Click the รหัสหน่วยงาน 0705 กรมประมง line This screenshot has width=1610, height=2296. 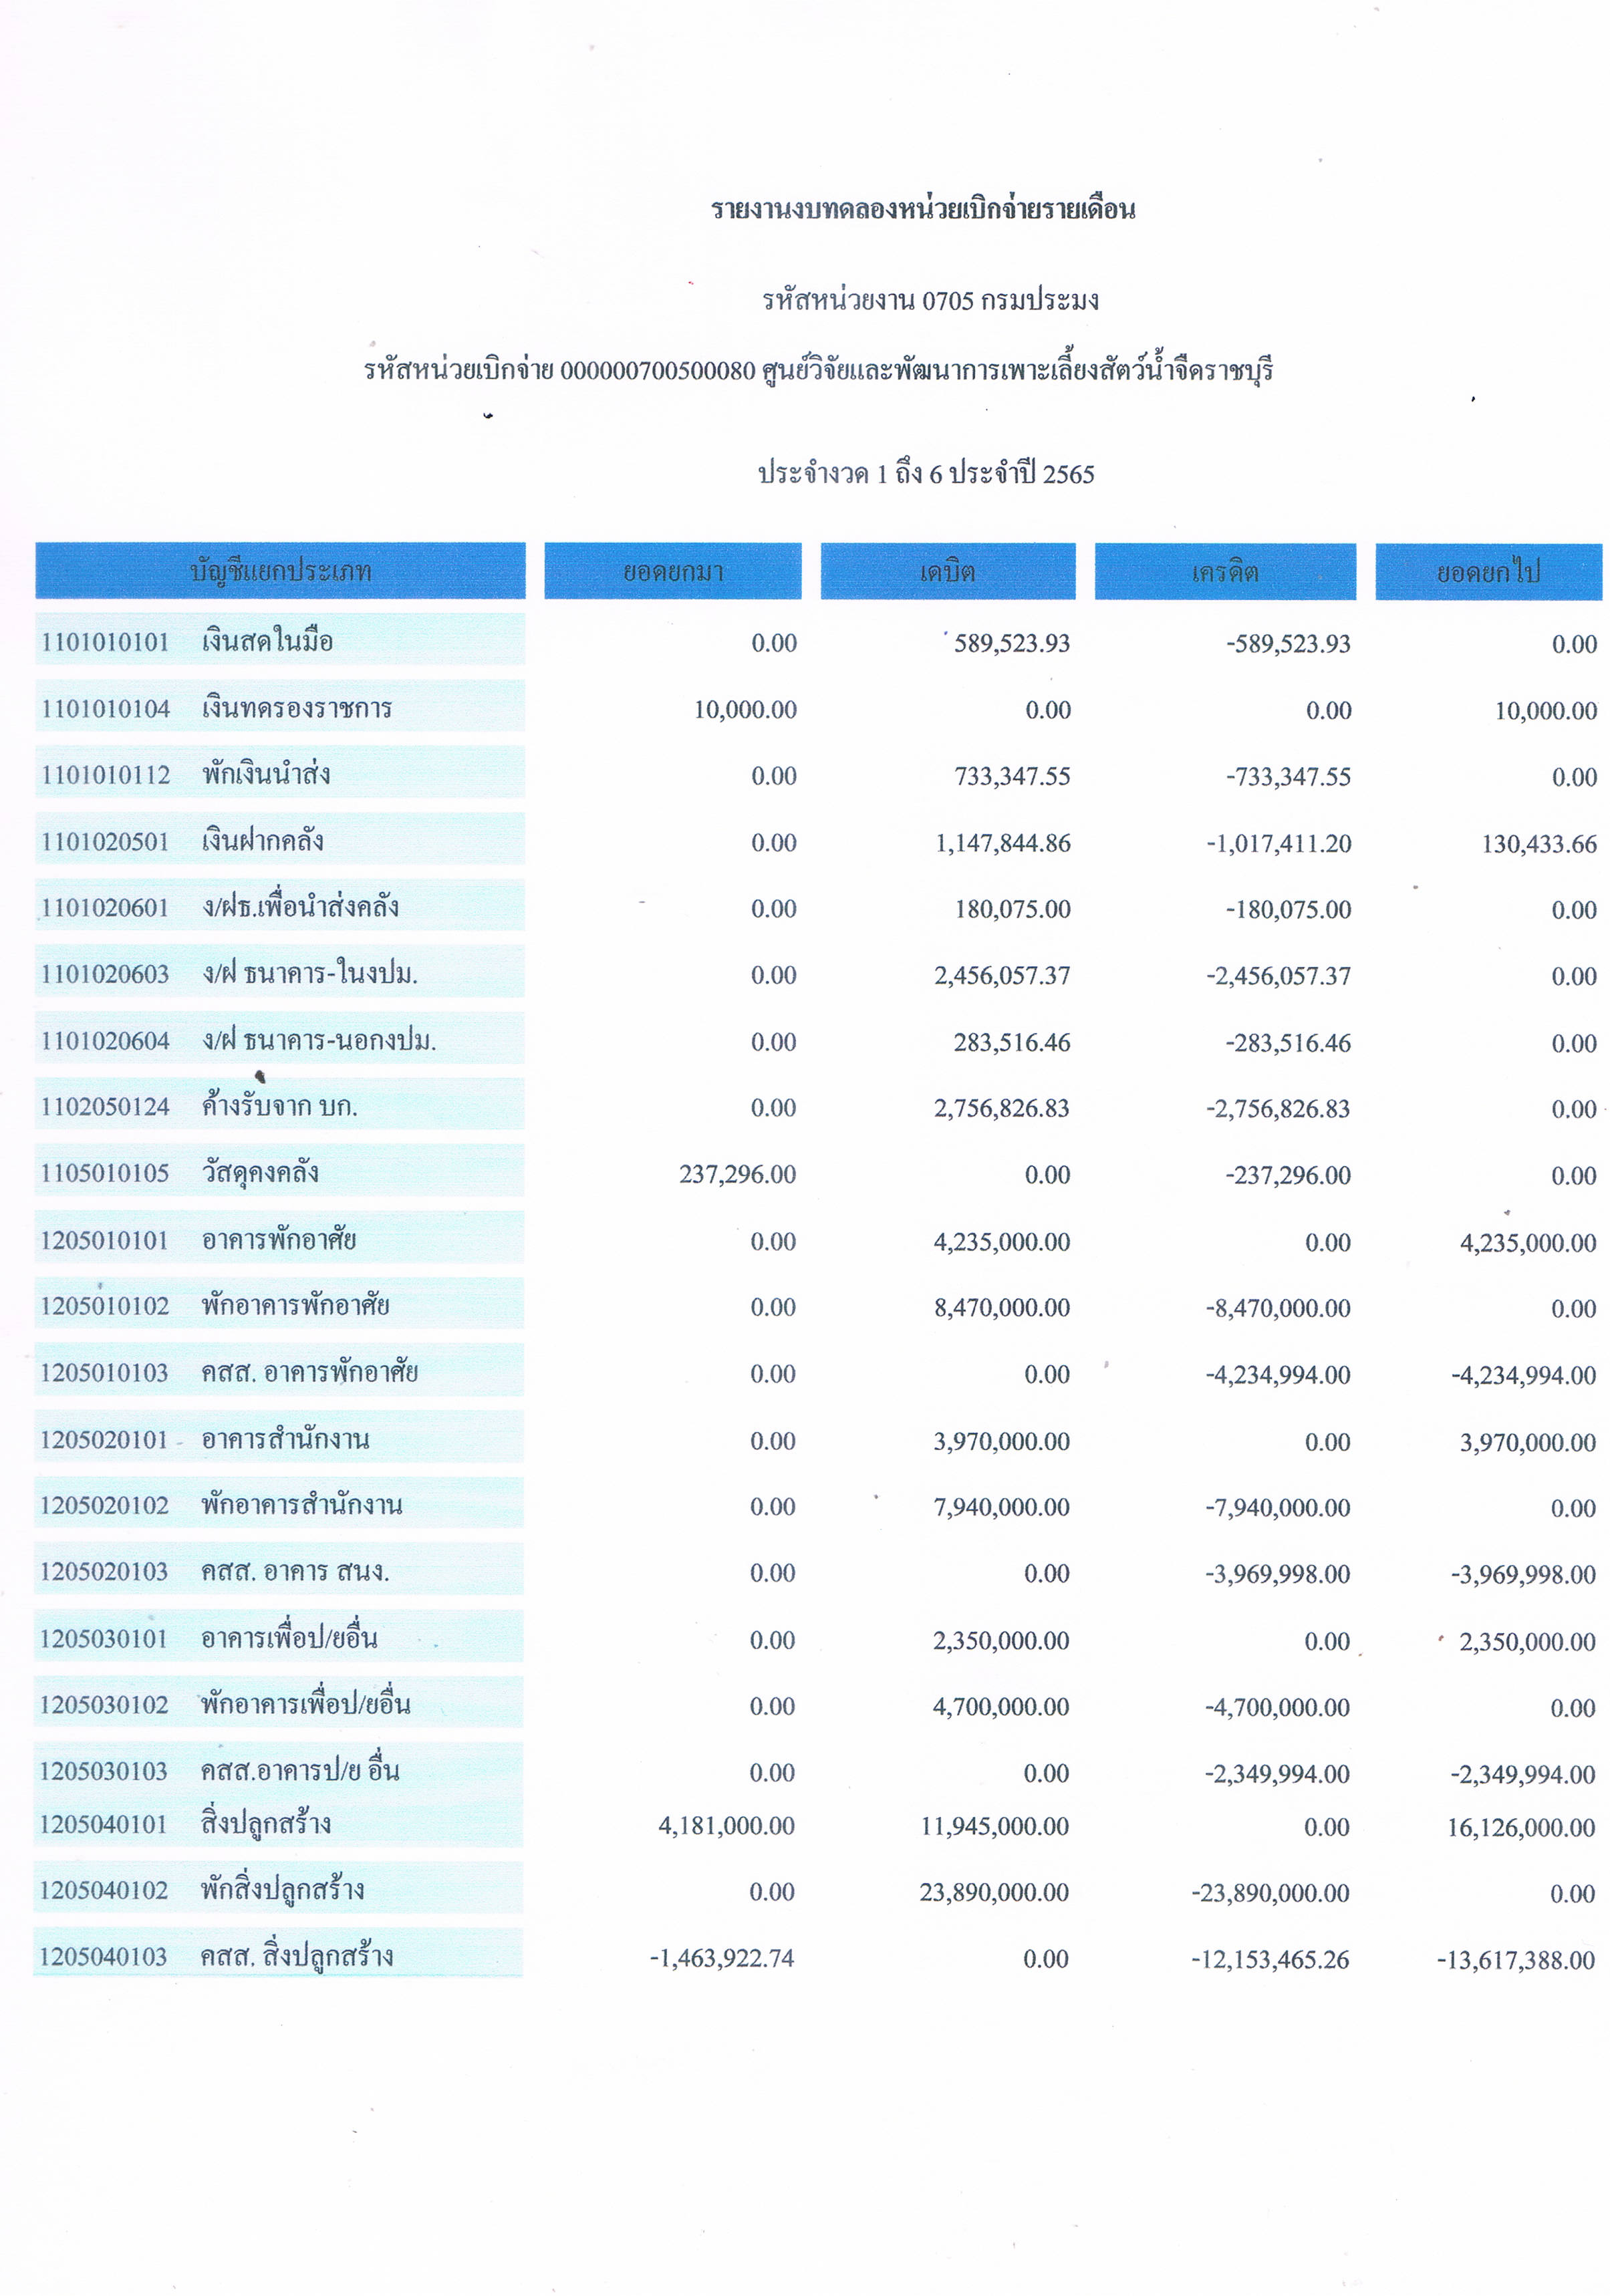(930, 300)
